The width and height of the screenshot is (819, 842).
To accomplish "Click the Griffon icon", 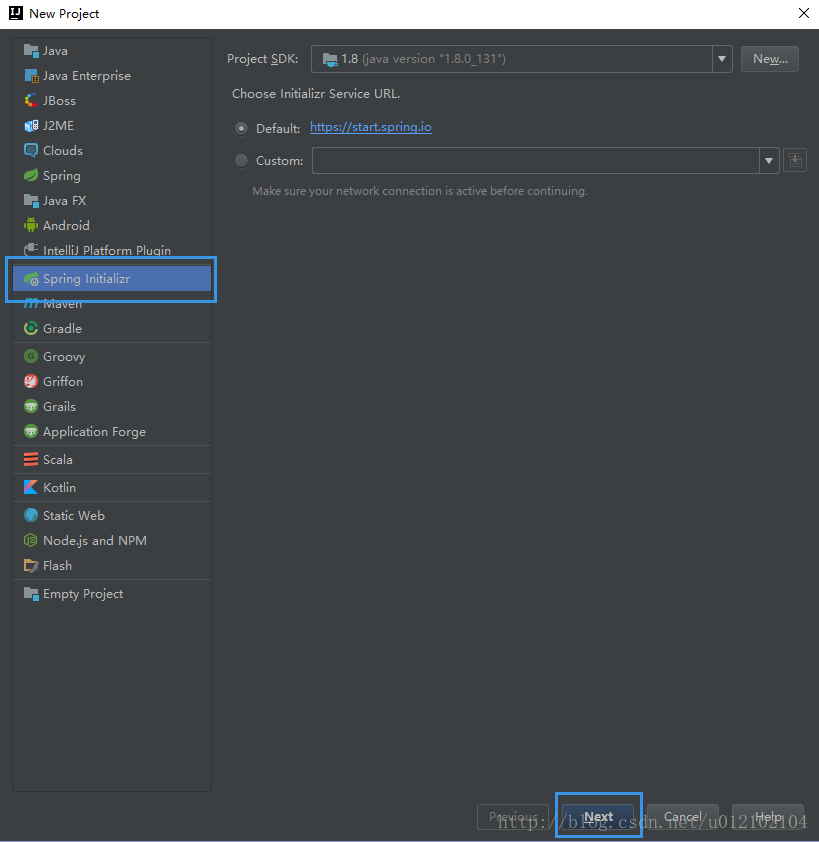I will 31,381.
